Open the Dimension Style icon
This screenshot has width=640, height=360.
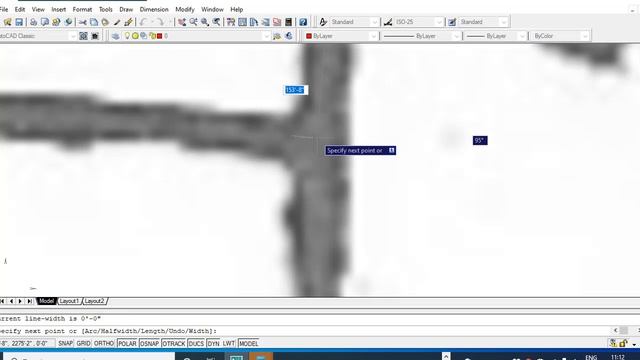pyautogui.click(x=388, y=22)
